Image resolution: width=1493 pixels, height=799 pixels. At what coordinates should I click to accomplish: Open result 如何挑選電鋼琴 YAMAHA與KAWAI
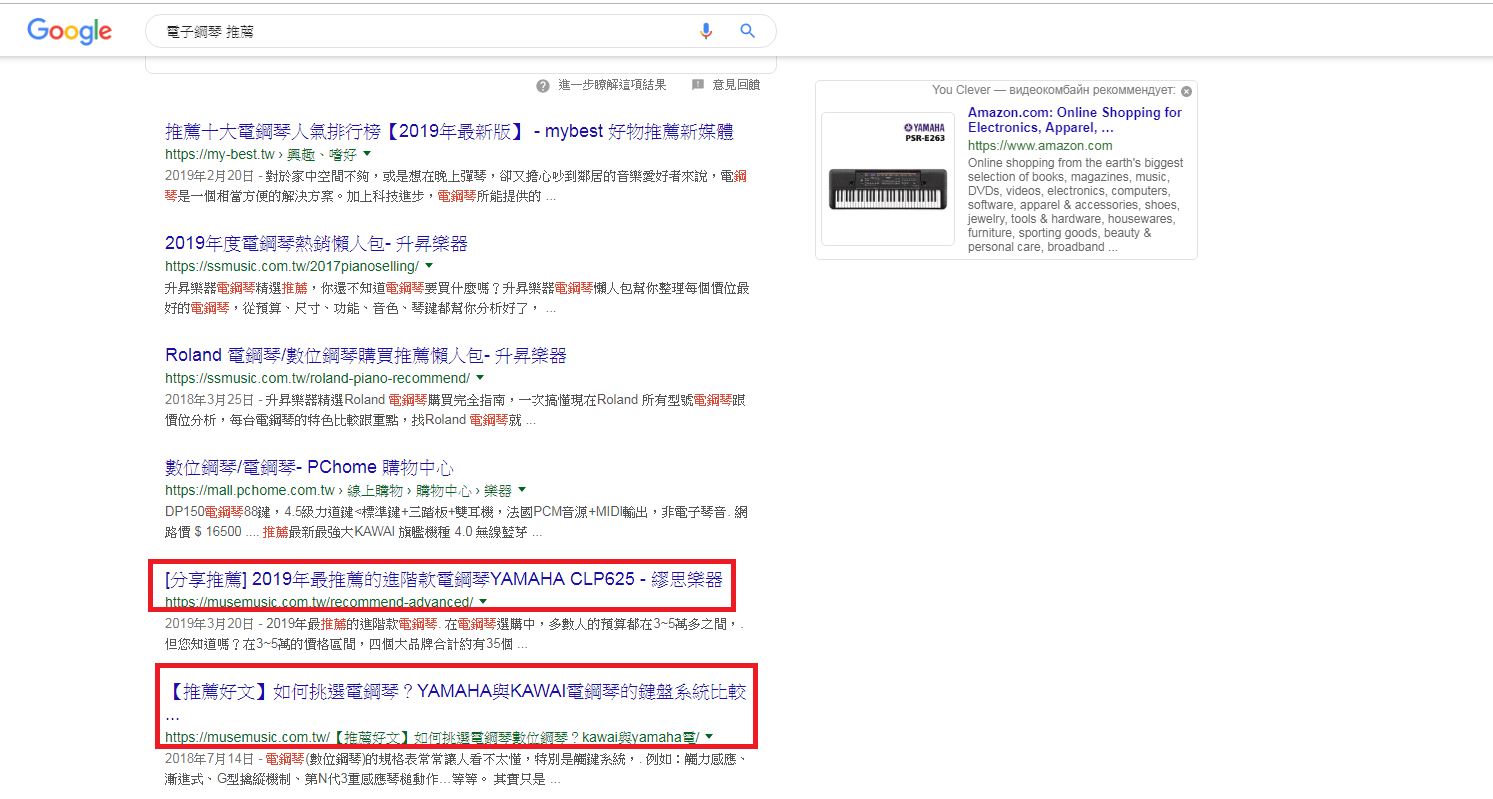click(x=455, y=702)
